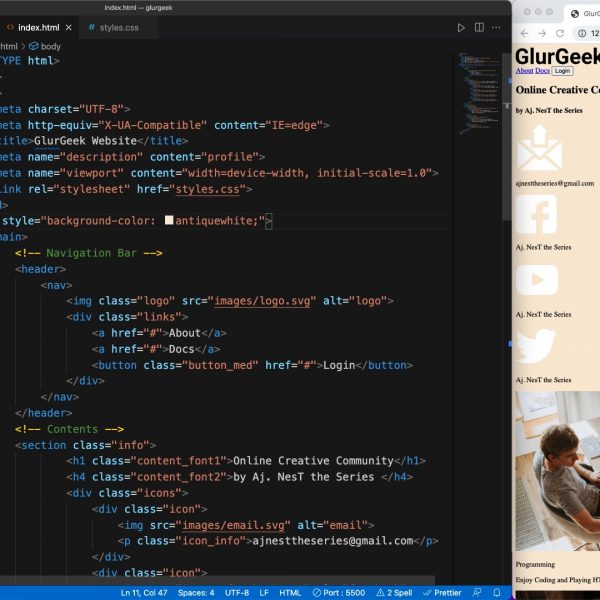600x600 pixels.
Task: Select the index.html editor tab
Action: [x=37, y=27]
